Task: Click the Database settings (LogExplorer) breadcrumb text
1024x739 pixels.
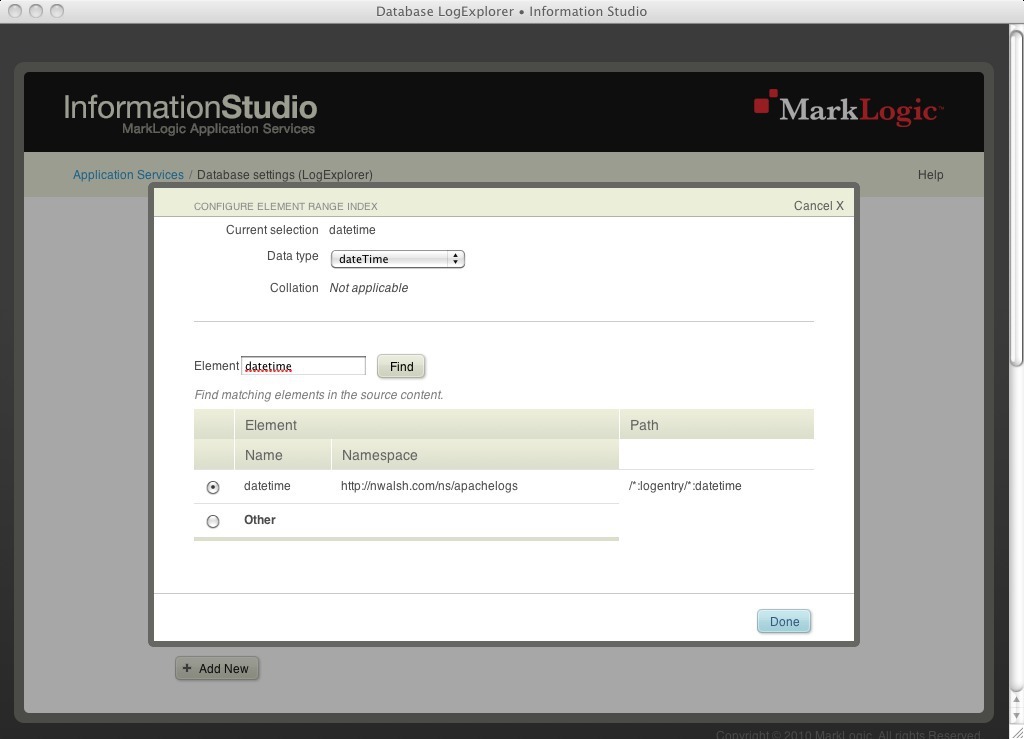Action: click(x=285, y=175)
